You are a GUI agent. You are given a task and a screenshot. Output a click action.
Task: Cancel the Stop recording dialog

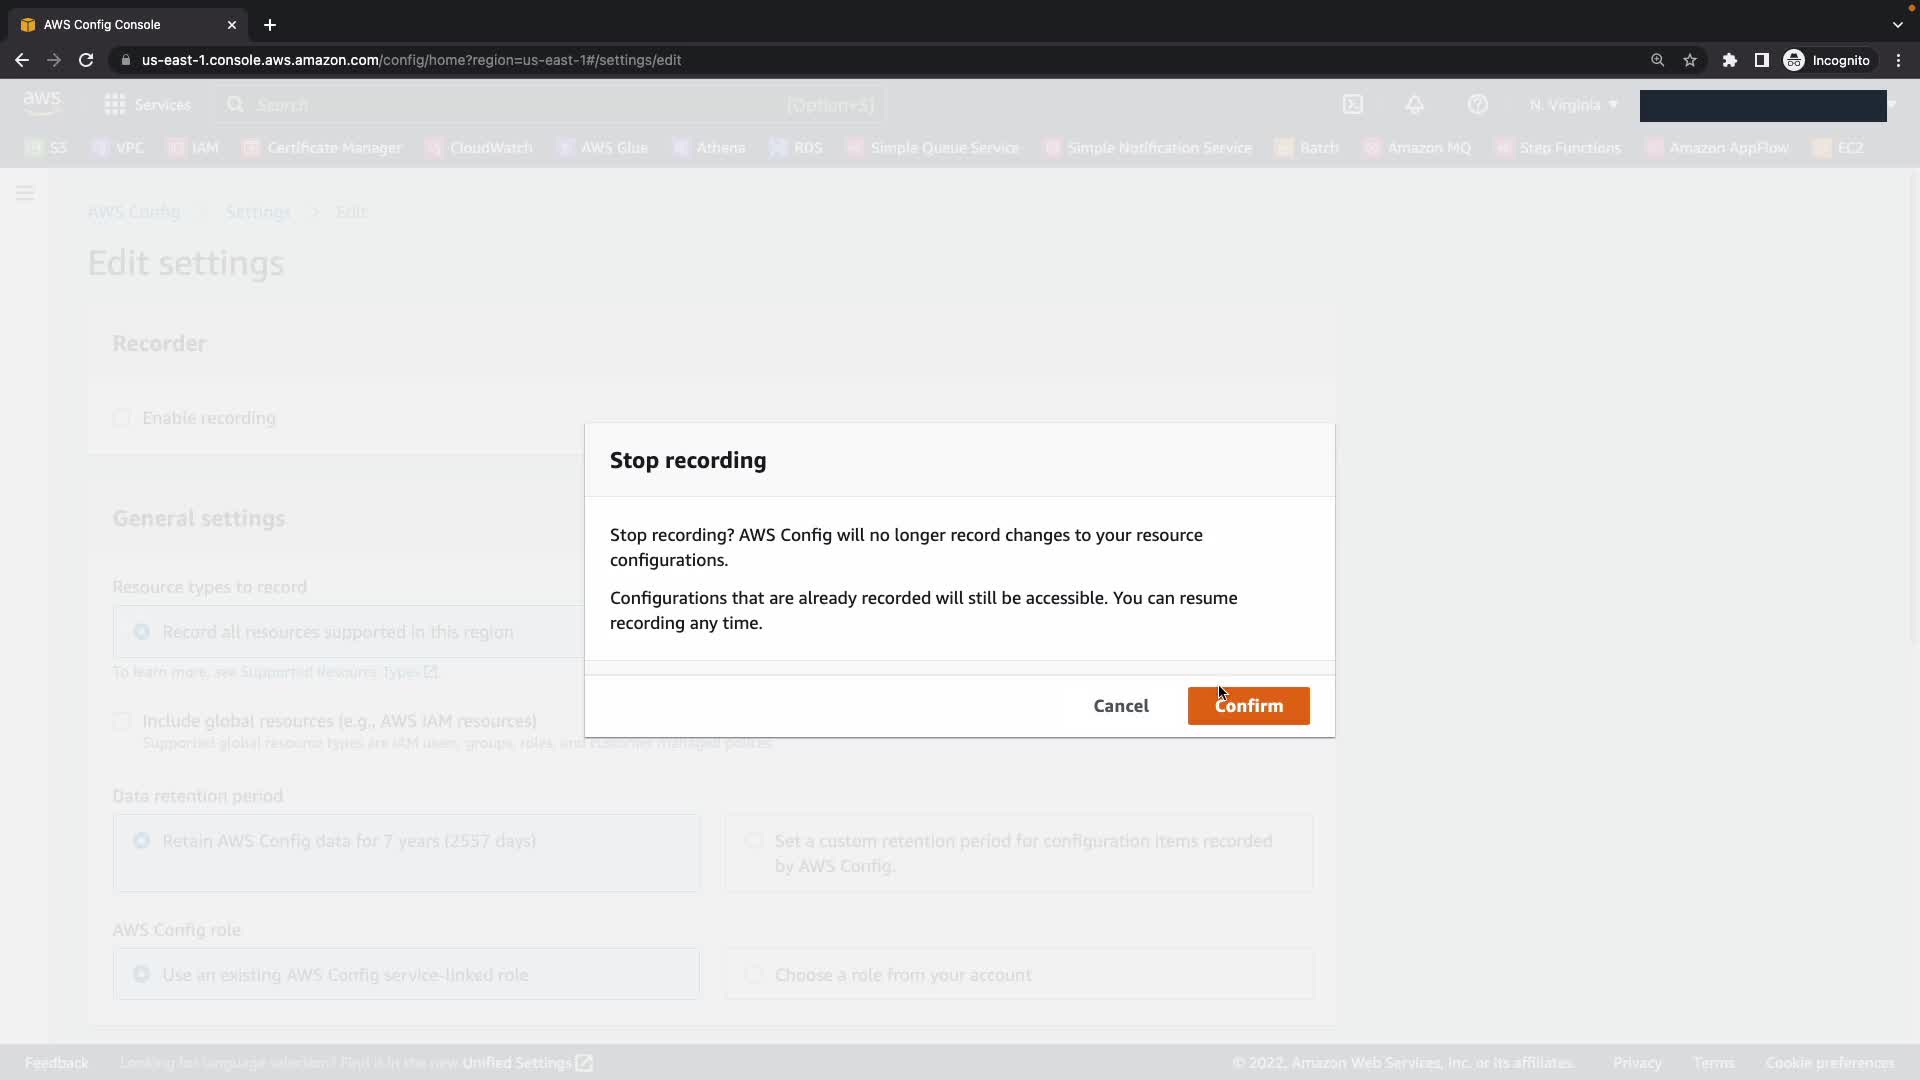click(1120, 706)
